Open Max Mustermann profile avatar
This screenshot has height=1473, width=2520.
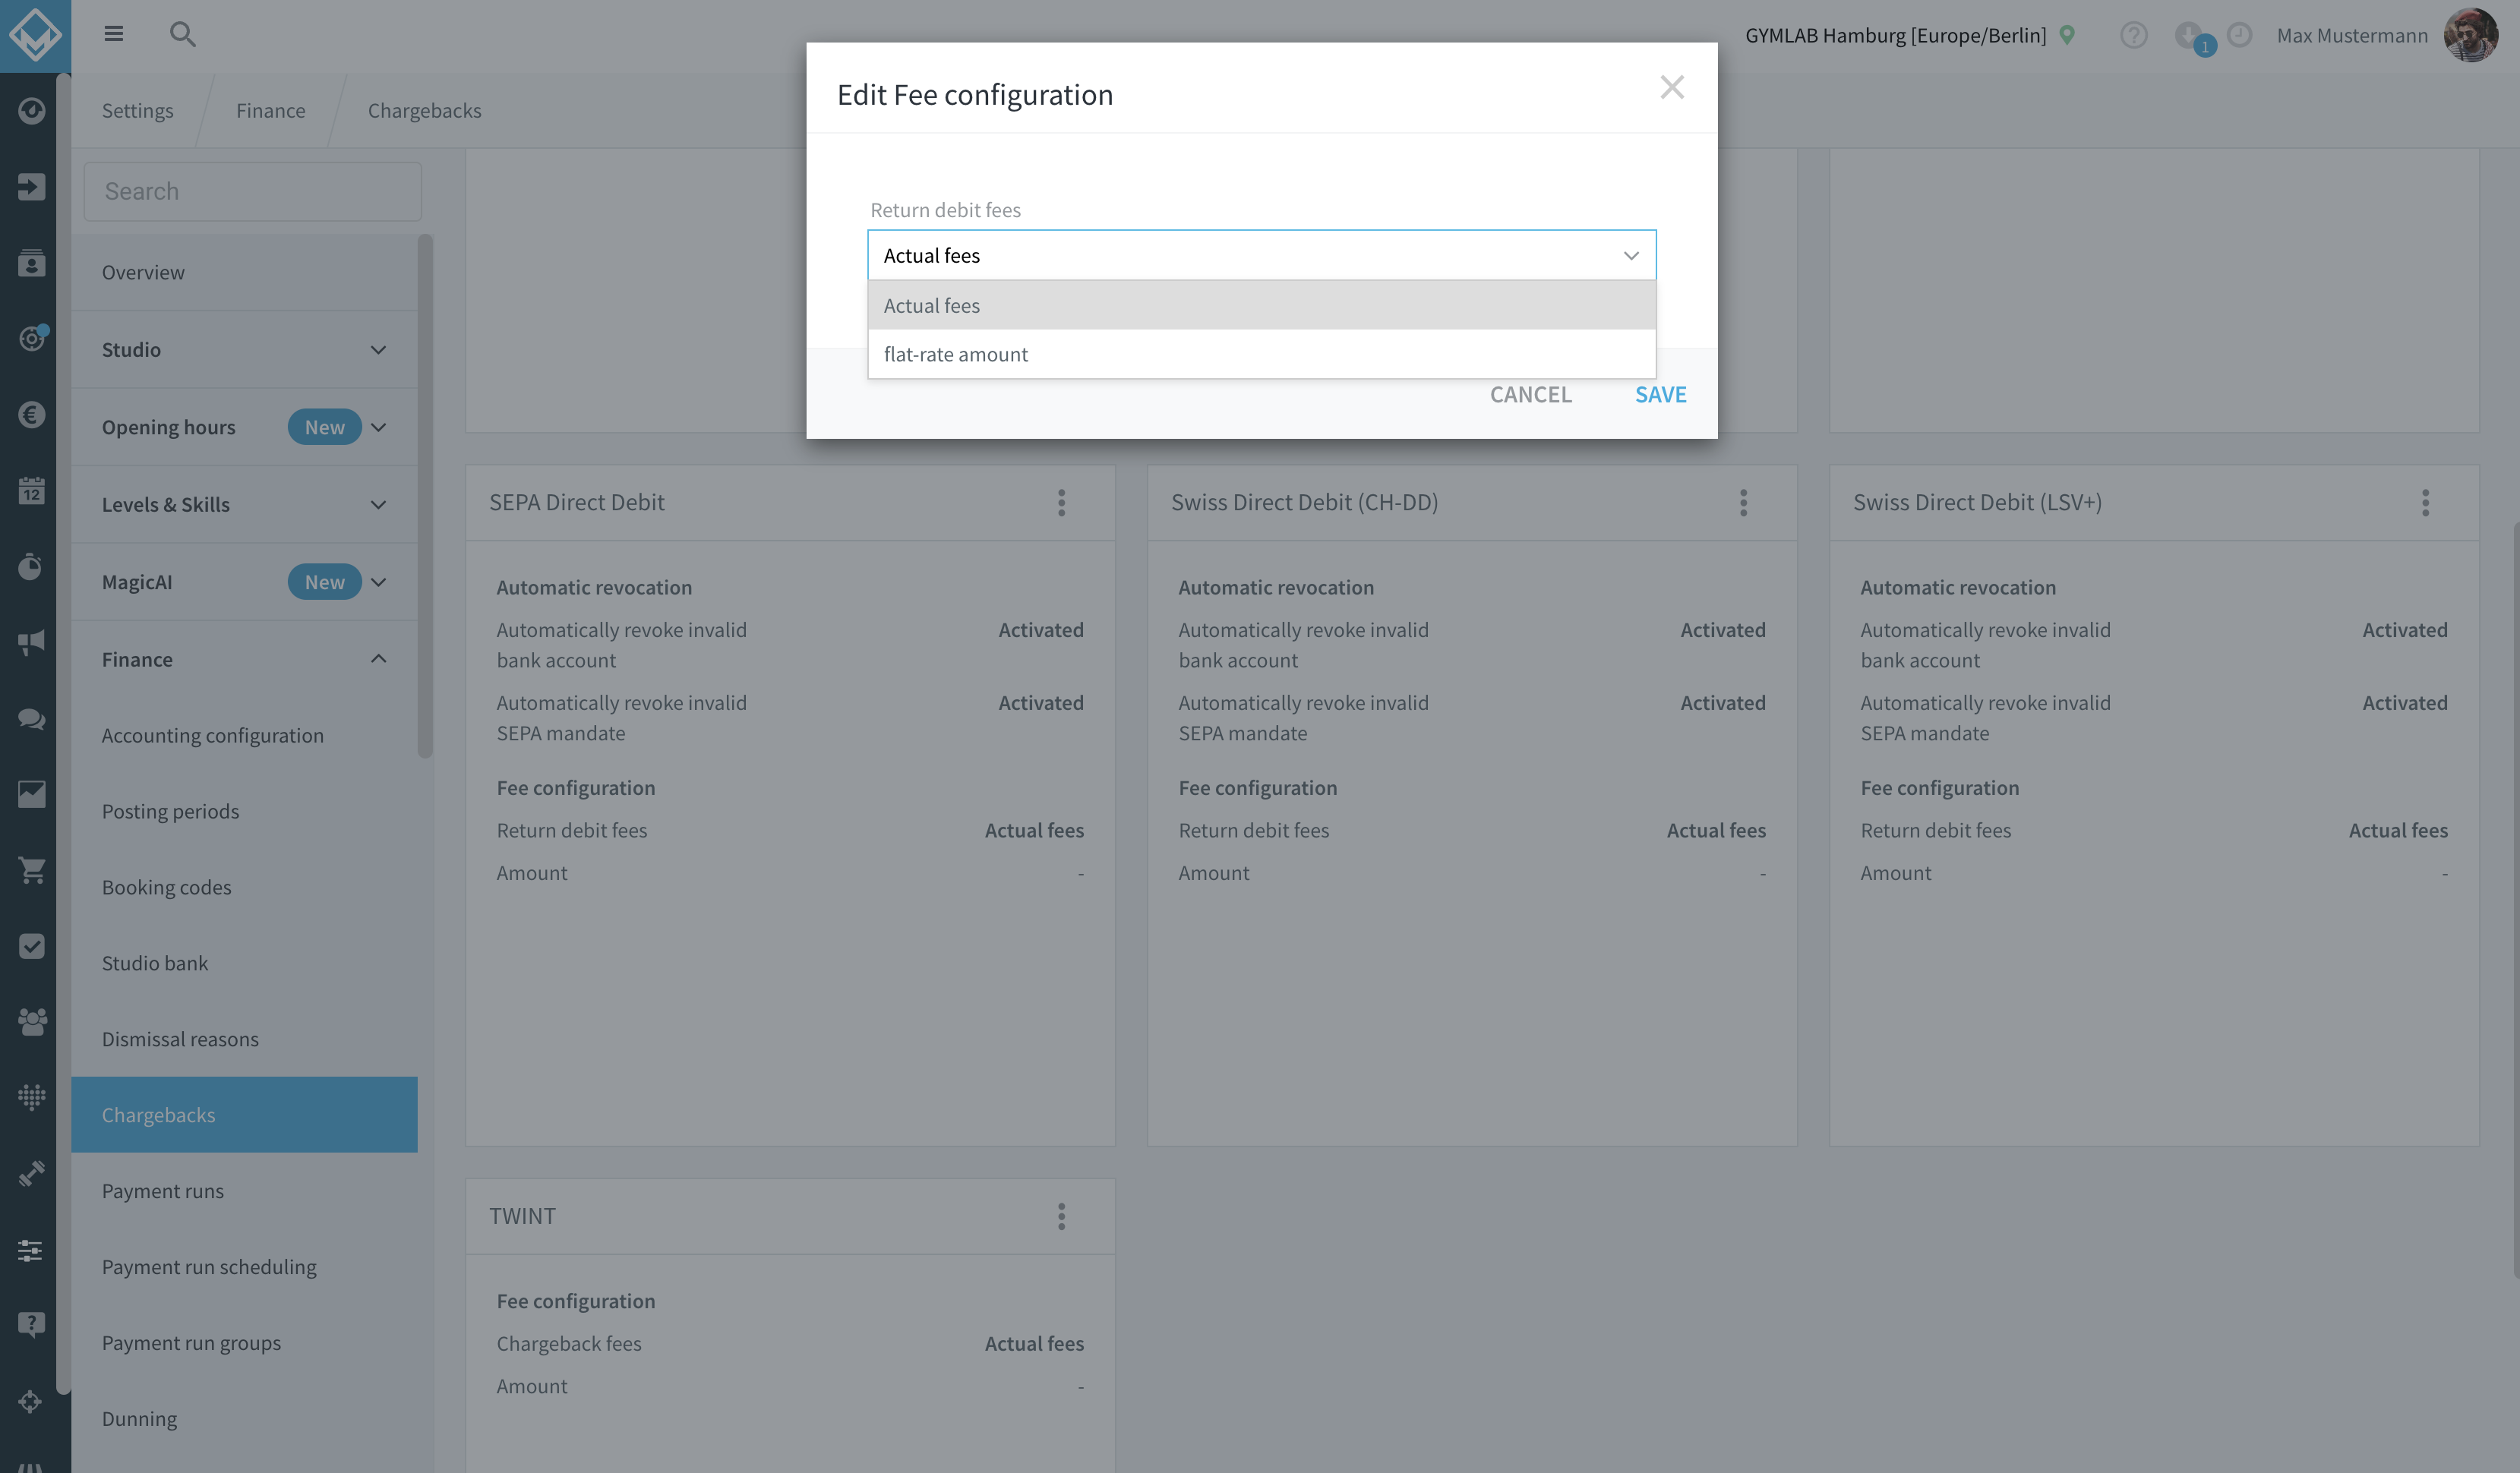tap(2470, 35)
